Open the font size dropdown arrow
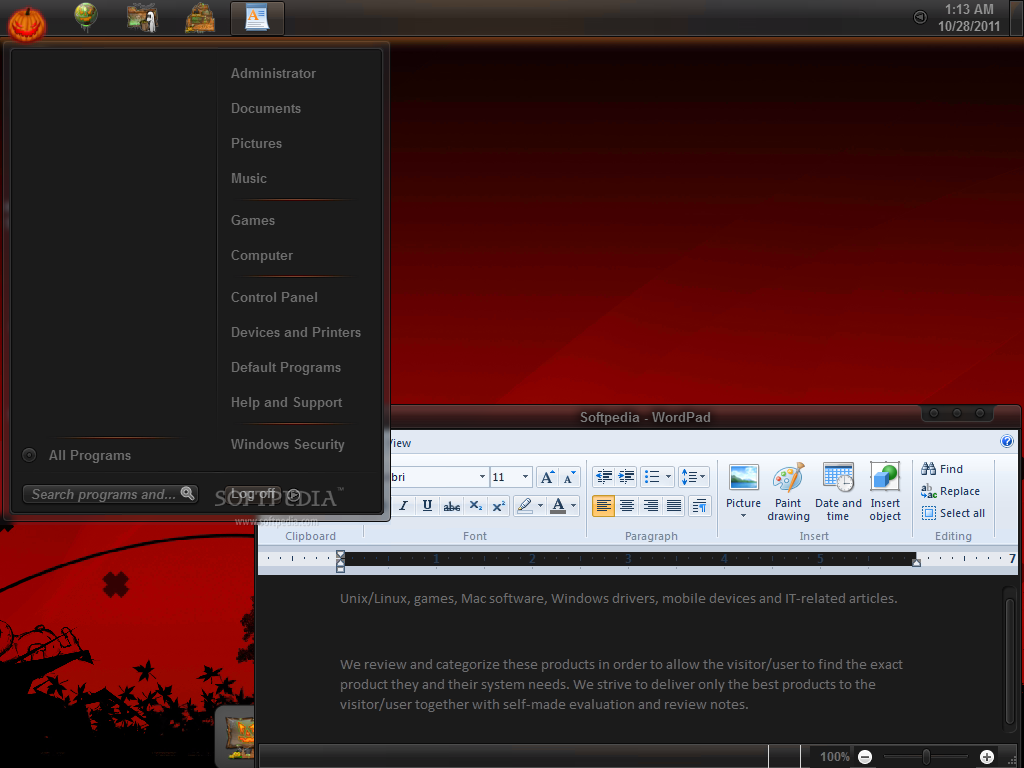The width and height of the screenshot is (1024, 768). point(525,477)
